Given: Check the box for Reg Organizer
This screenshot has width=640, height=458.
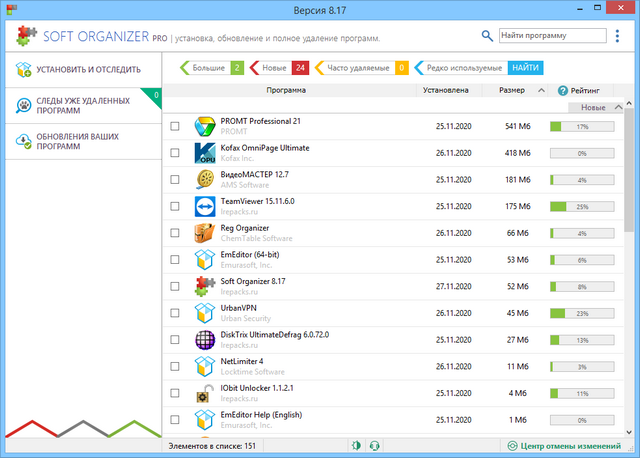Looking at the screenshot, I should pyautogui.click(x=175, y=233).
